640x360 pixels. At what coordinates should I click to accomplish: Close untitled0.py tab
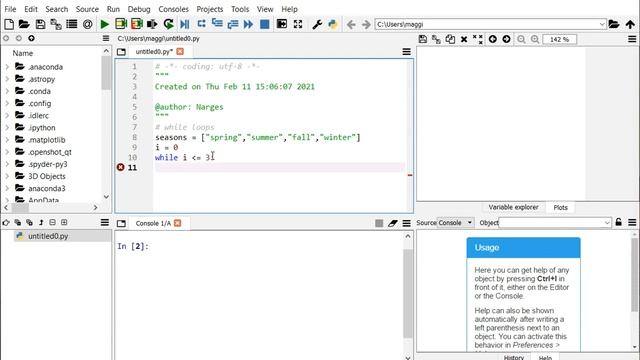click(180, 51)
